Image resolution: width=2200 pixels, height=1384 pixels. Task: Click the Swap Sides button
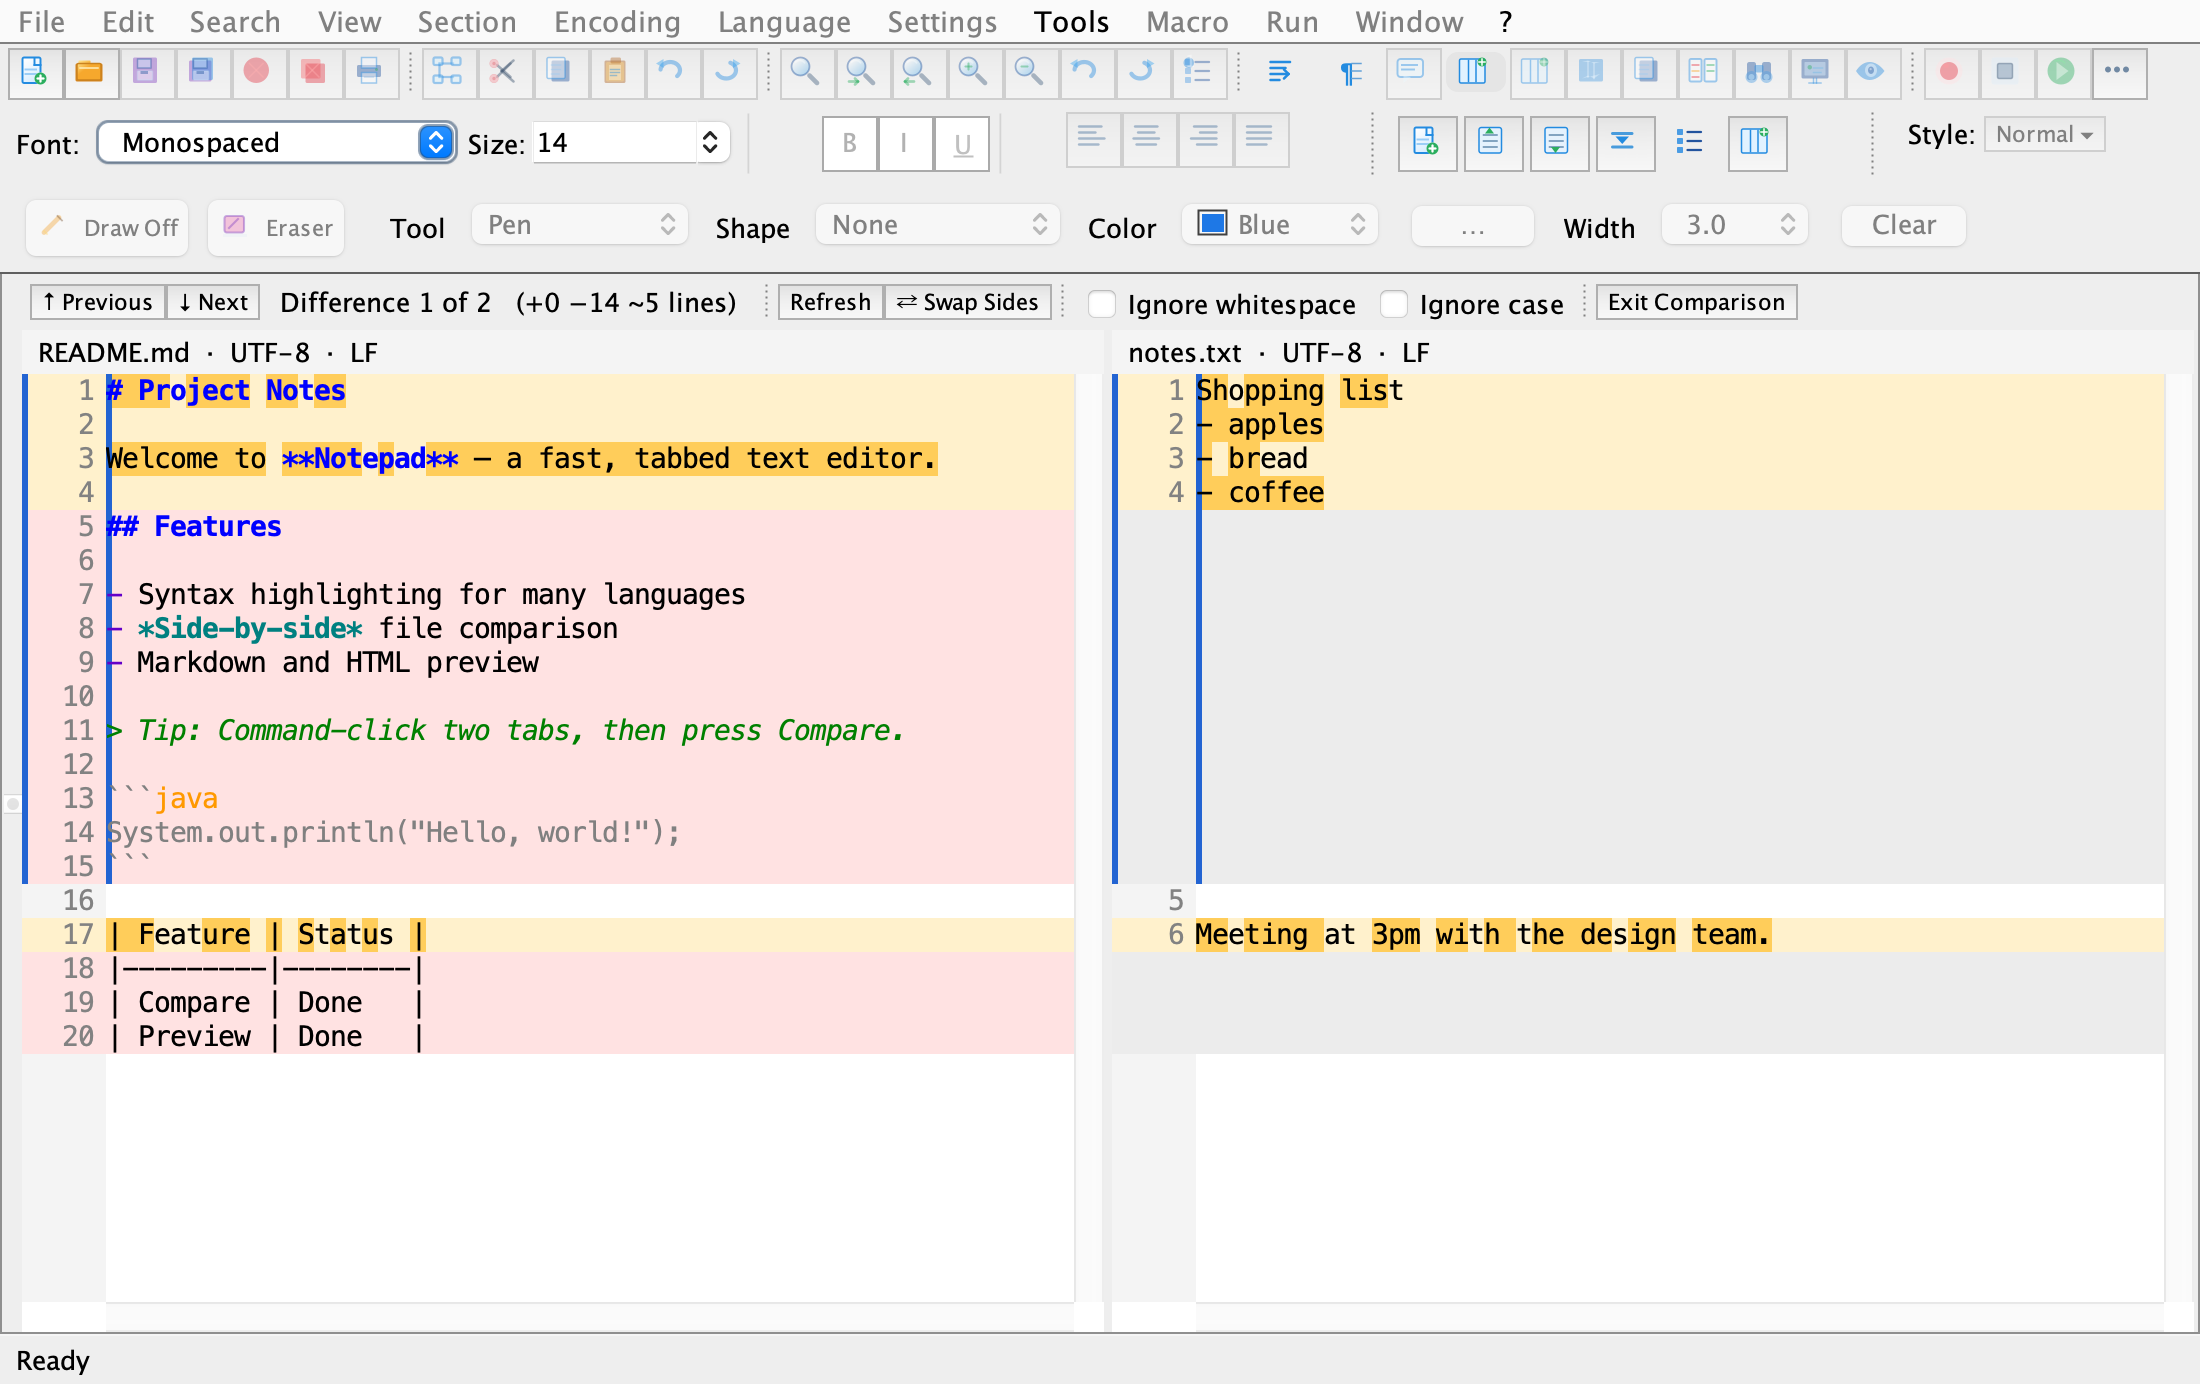pyautogui.click(x=968, y=302)
